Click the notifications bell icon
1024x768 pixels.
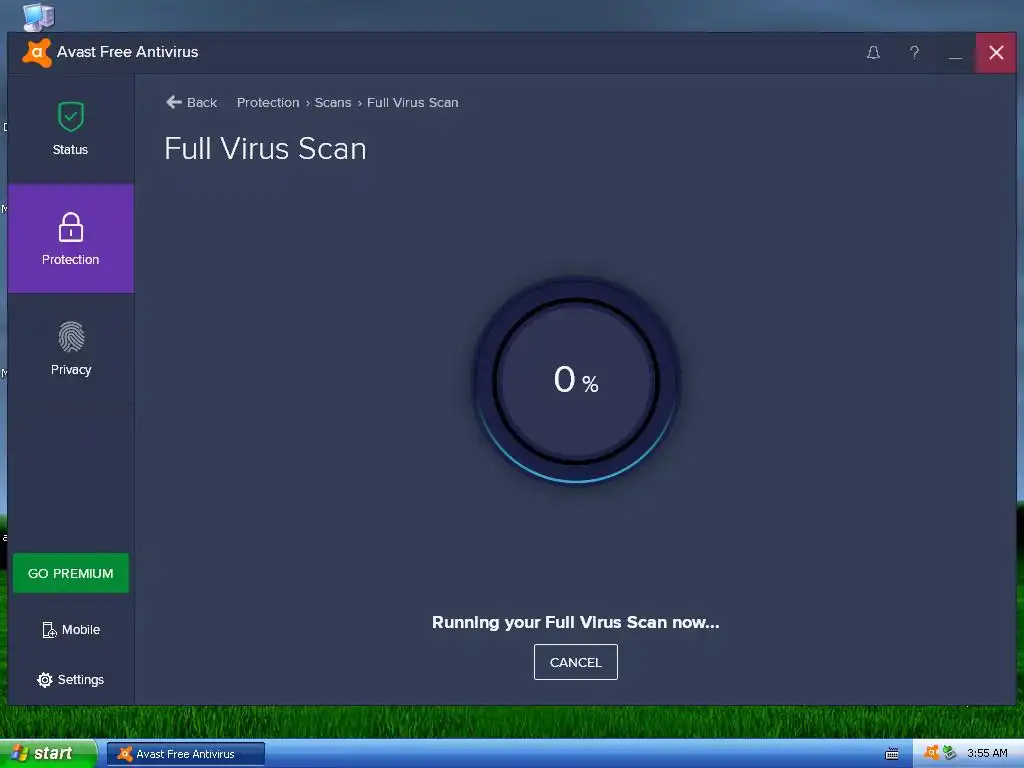click(x=873, y=53)
